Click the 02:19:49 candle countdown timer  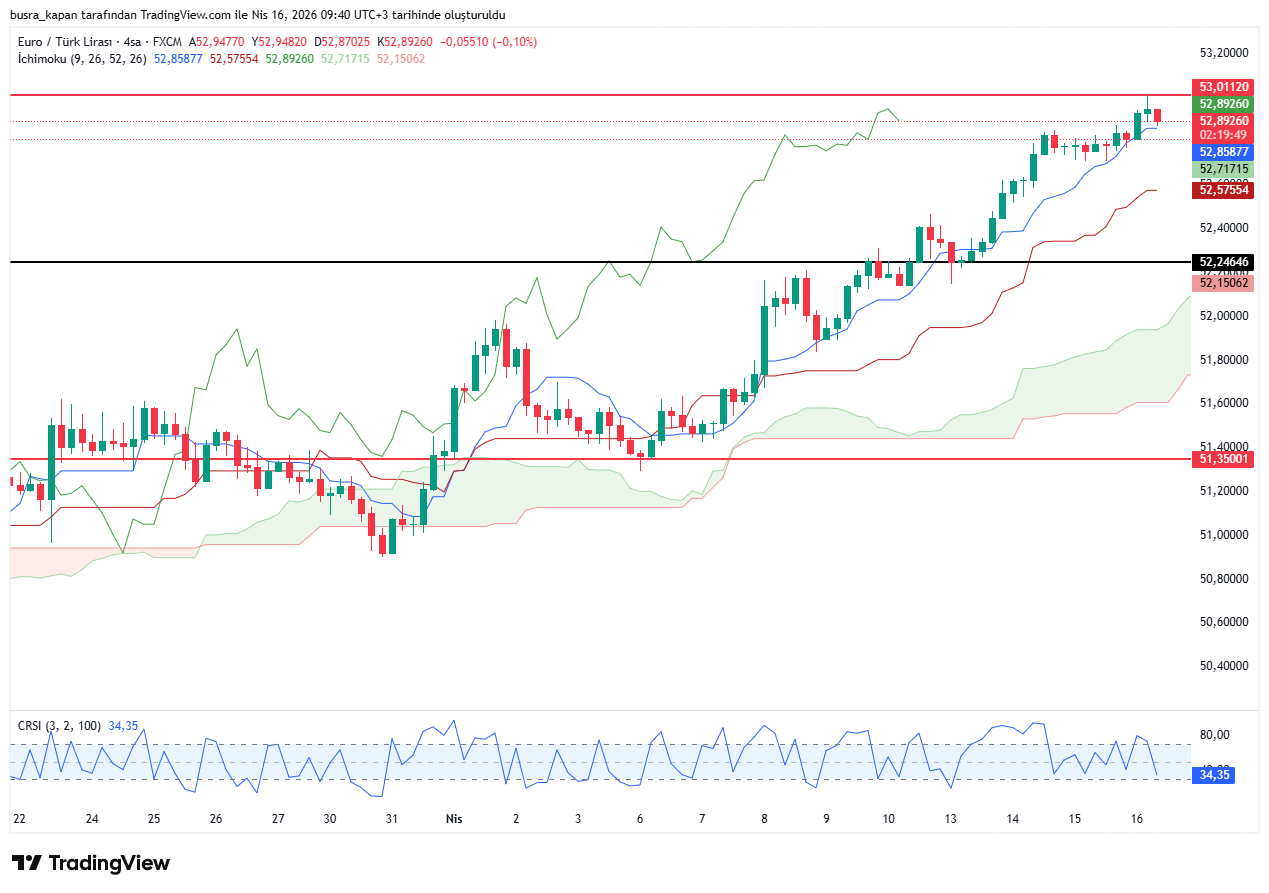(1224, 134)
